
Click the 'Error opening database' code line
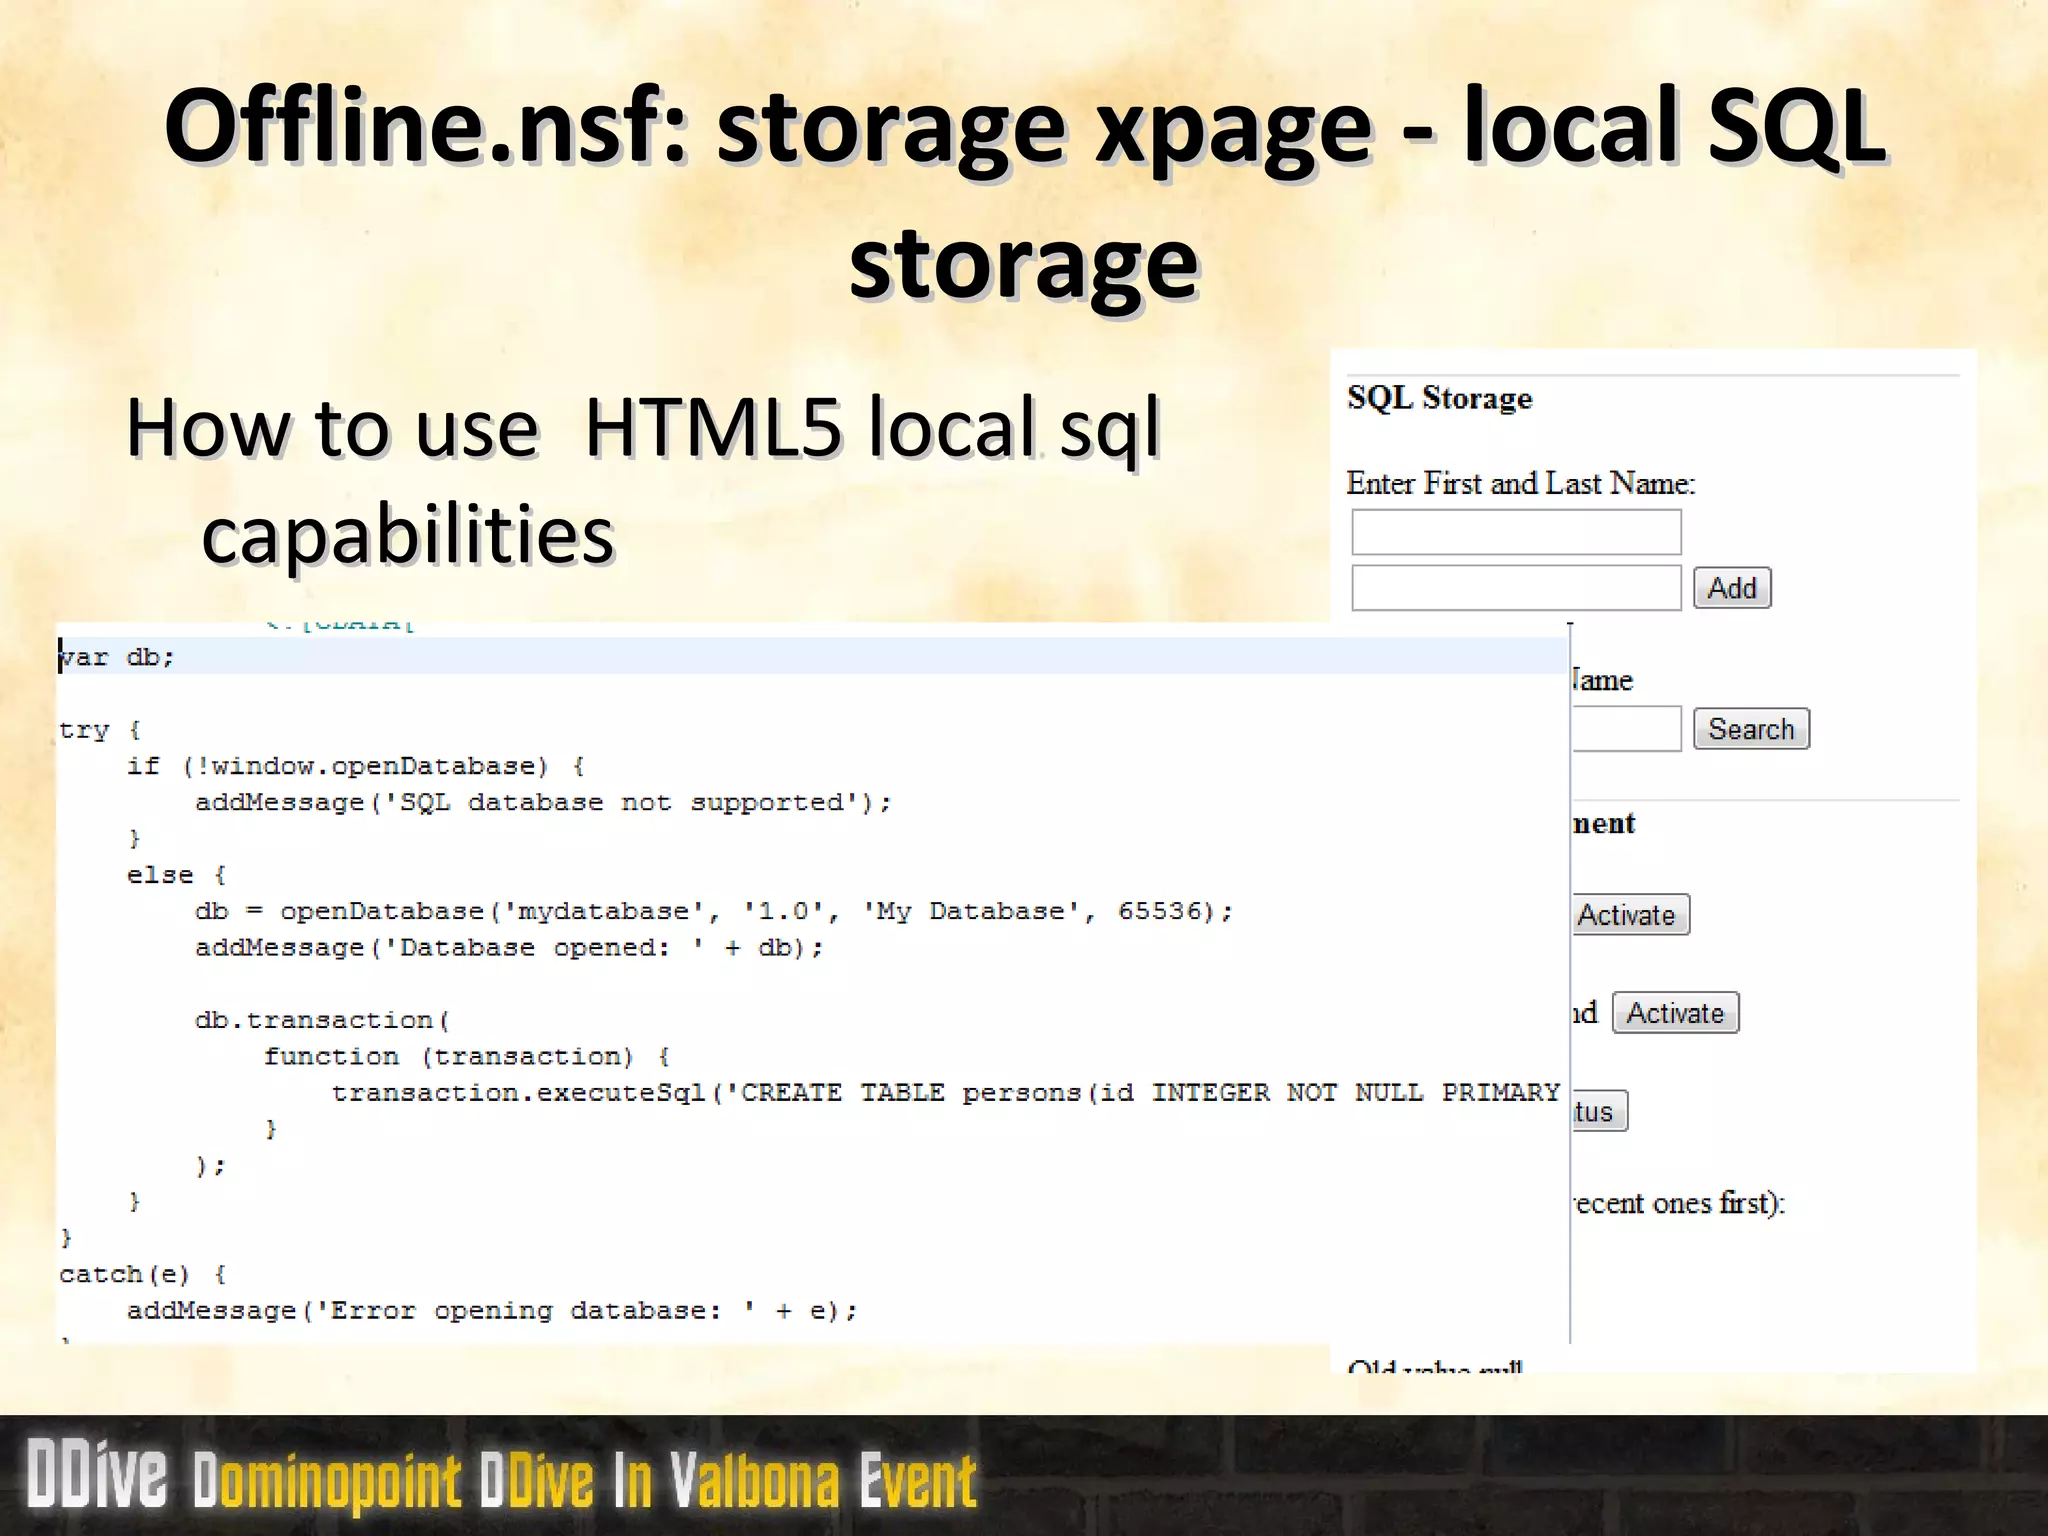pyautogui.click(x=492, y=1310)
